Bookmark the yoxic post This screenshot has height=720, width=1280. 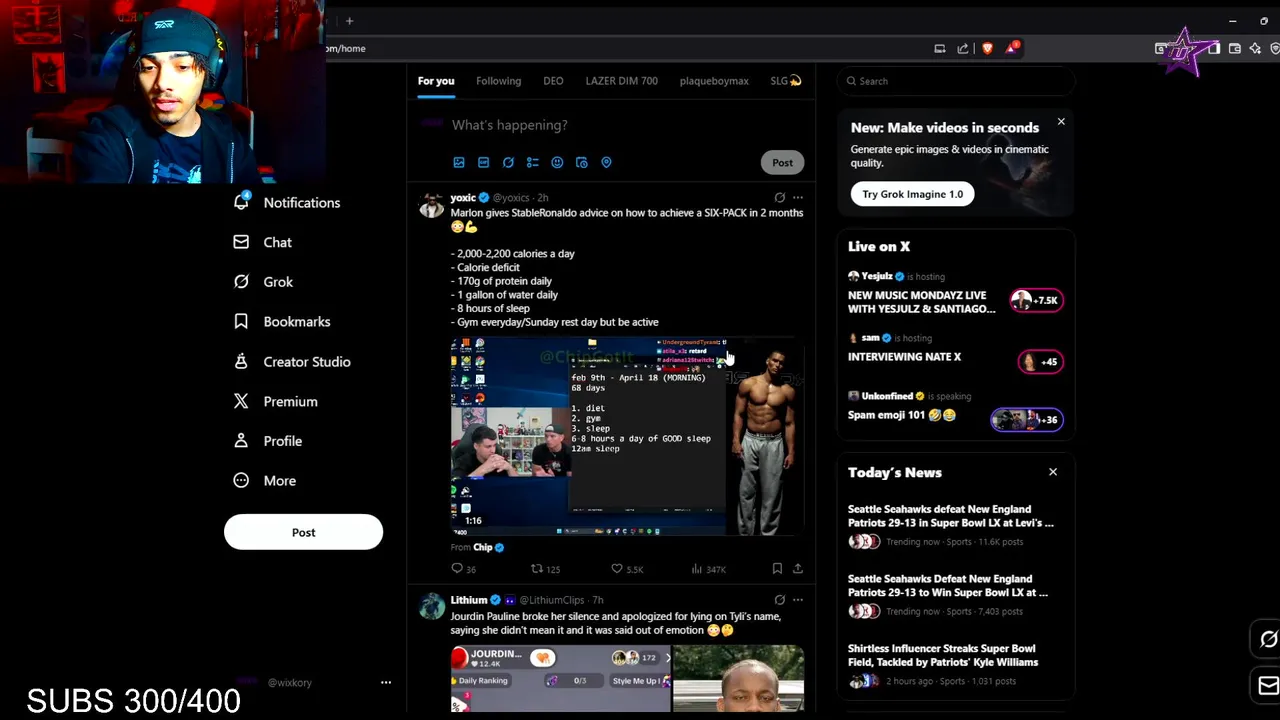tap(777, 568)
